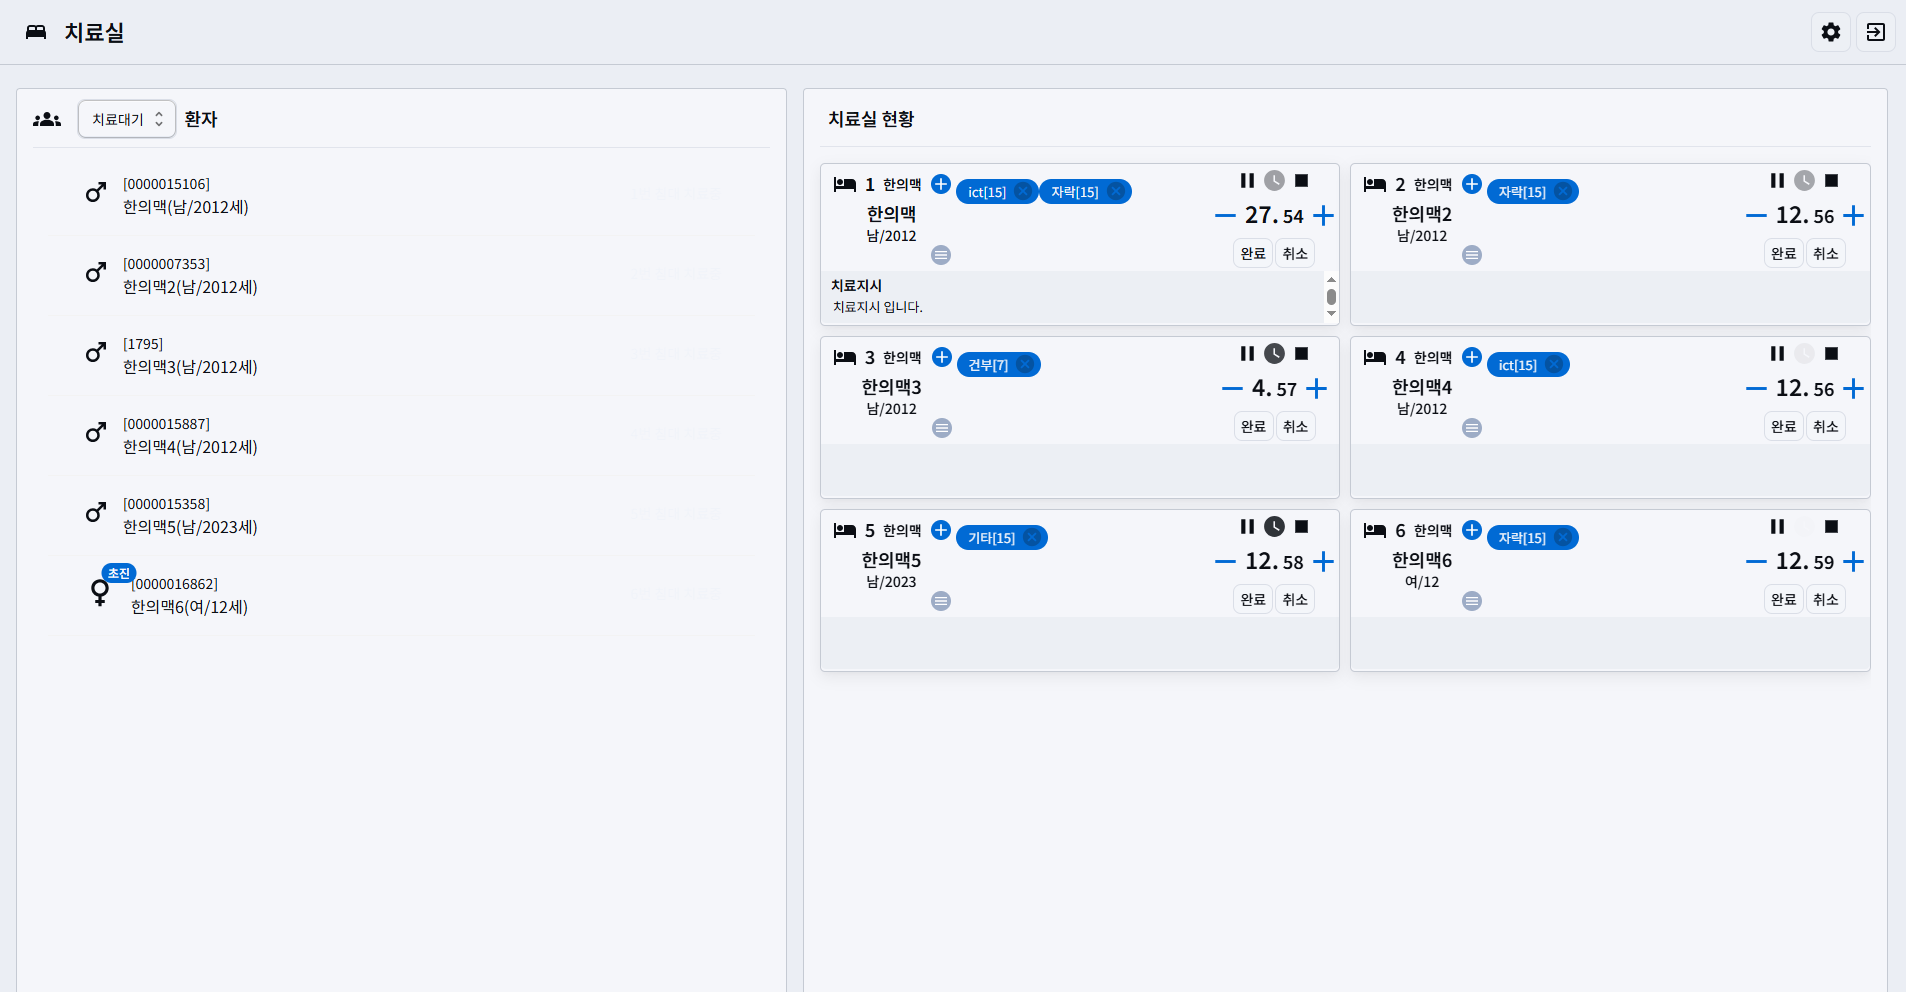
Task: Stop the timer on bed 3
Action: point(1301,354)
